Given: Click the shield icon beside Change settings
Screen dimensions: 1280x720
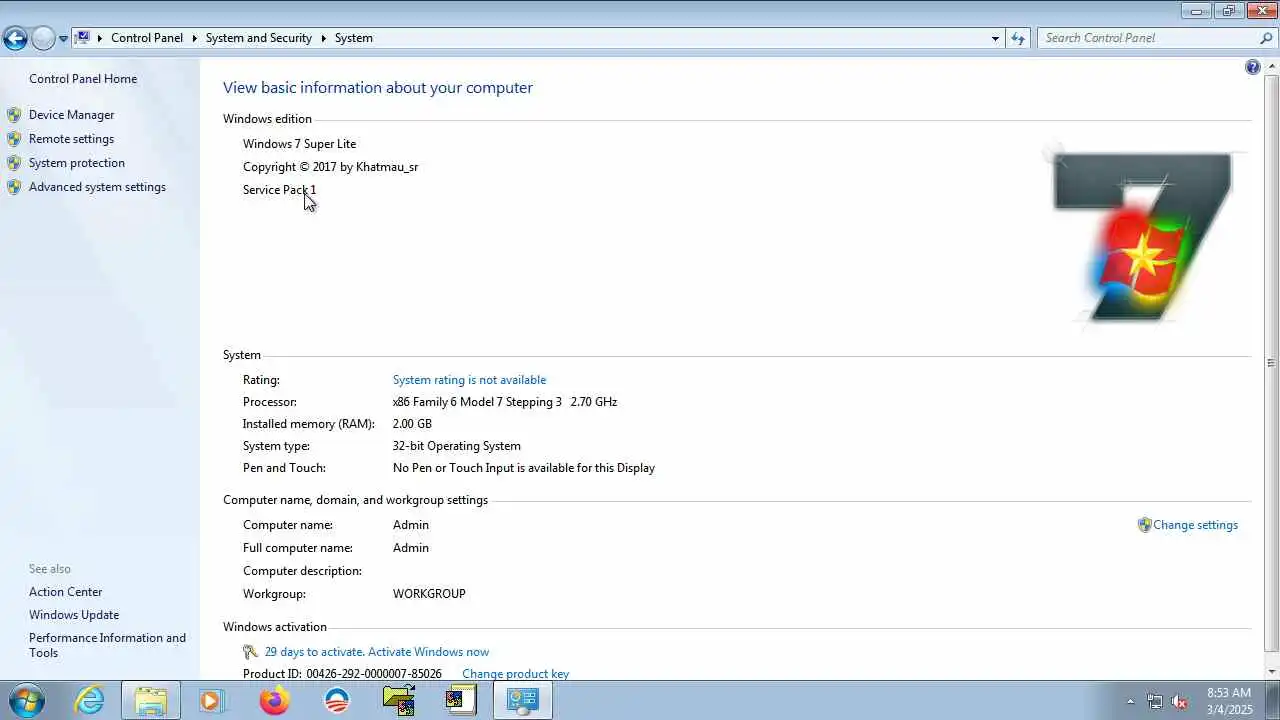Looking at the screenshot, I should [x=1144, y=525].
